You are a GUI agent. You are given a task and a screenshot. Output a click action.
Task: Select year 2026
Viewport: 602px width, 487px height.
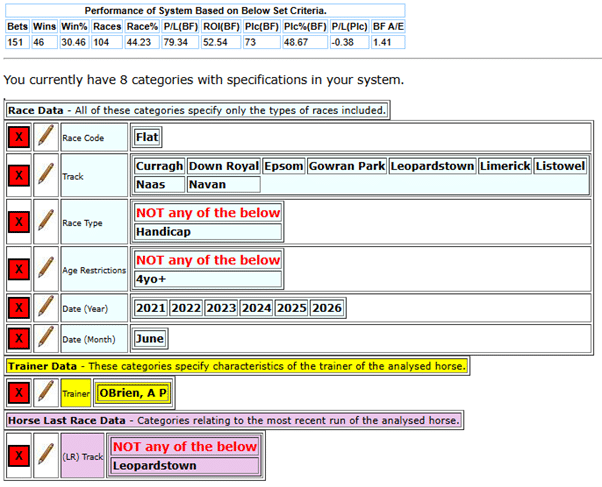(x=327, y=308)
